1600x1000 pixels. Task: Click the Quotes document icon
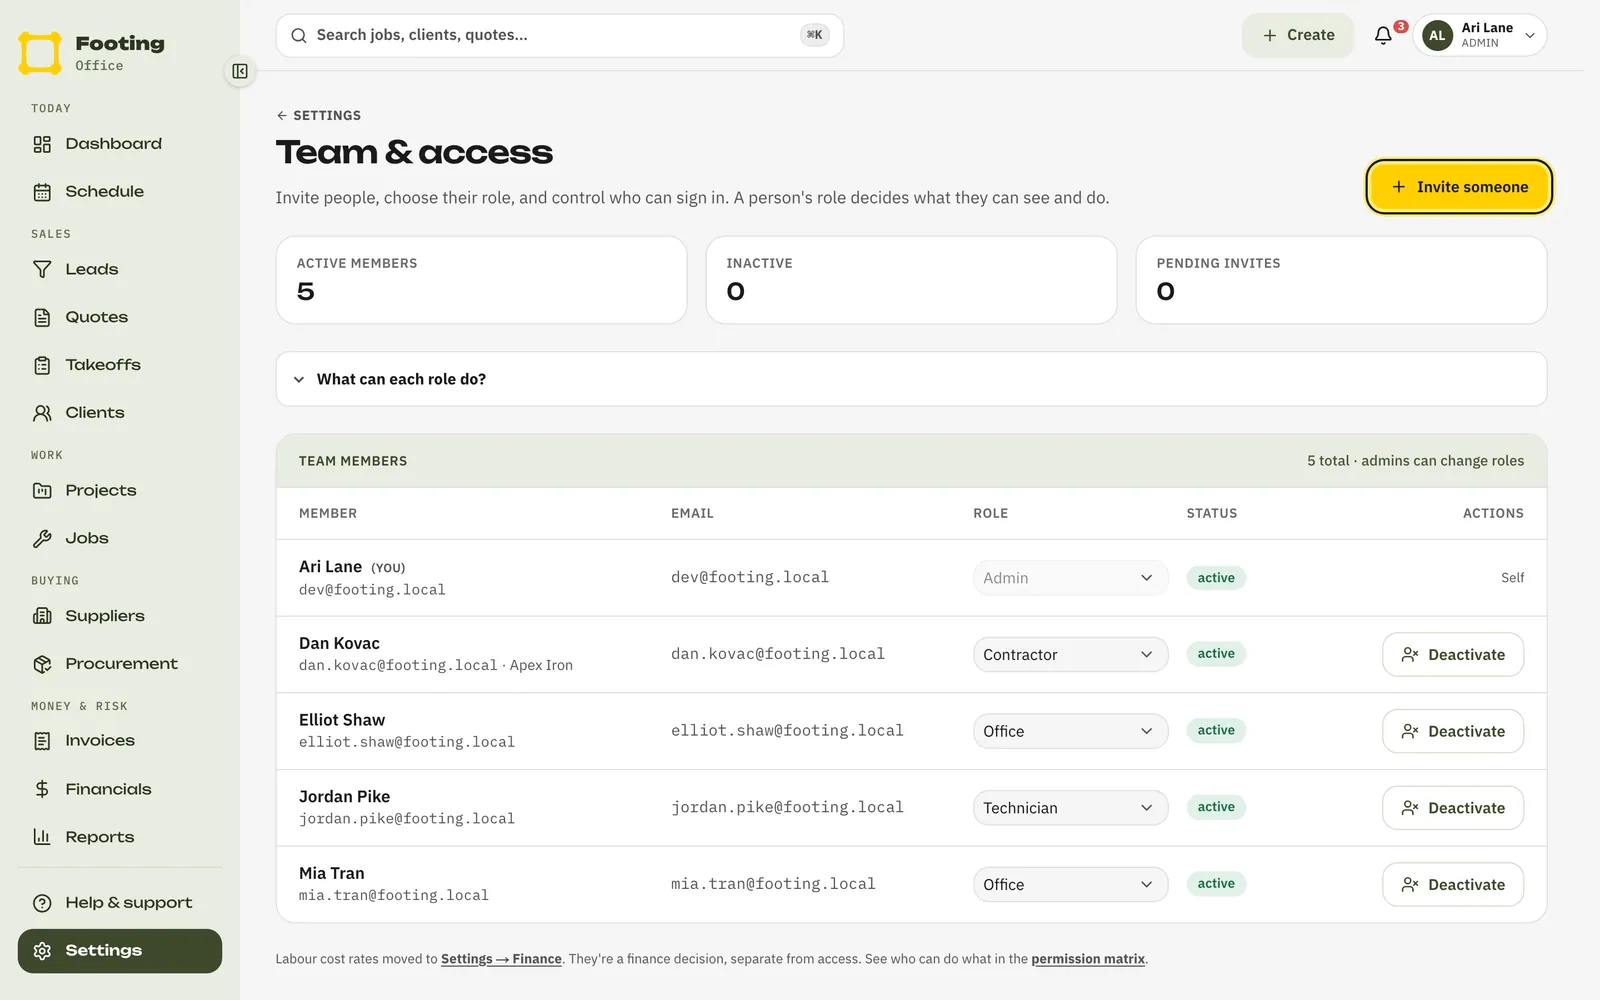(x=42, y=317)
